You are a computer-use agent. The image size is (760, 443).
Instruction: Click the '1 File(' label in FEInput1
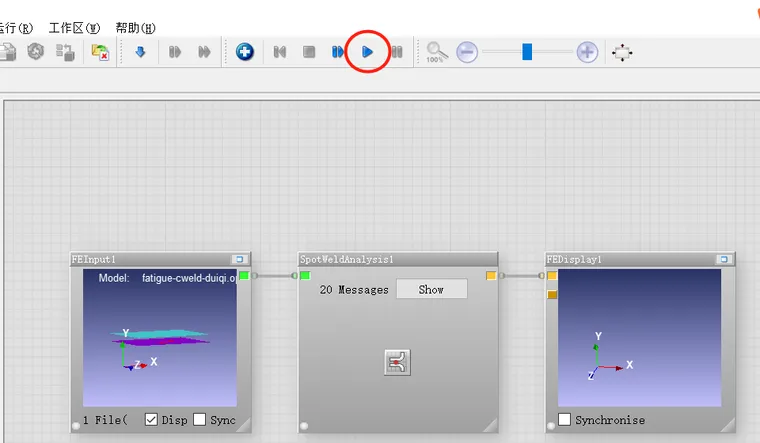(x=105, y=420)
